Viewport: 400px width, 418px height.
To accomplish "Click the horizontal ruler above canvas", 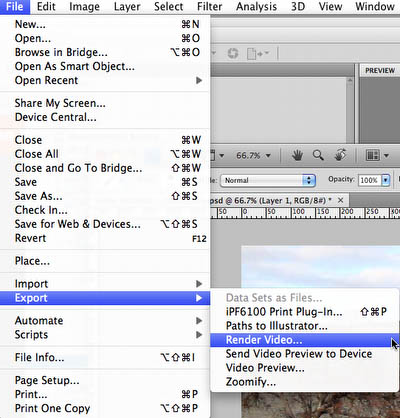I will (305, 213).
